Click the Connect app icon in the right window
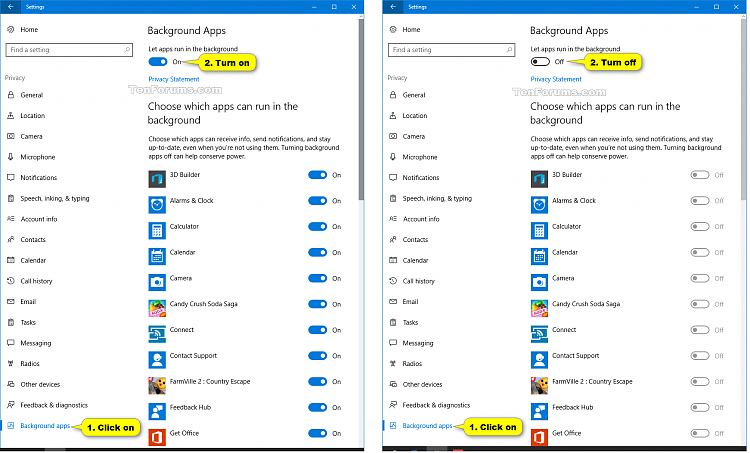The height and width of the screenshot is (453, 750). coord(540,334)
